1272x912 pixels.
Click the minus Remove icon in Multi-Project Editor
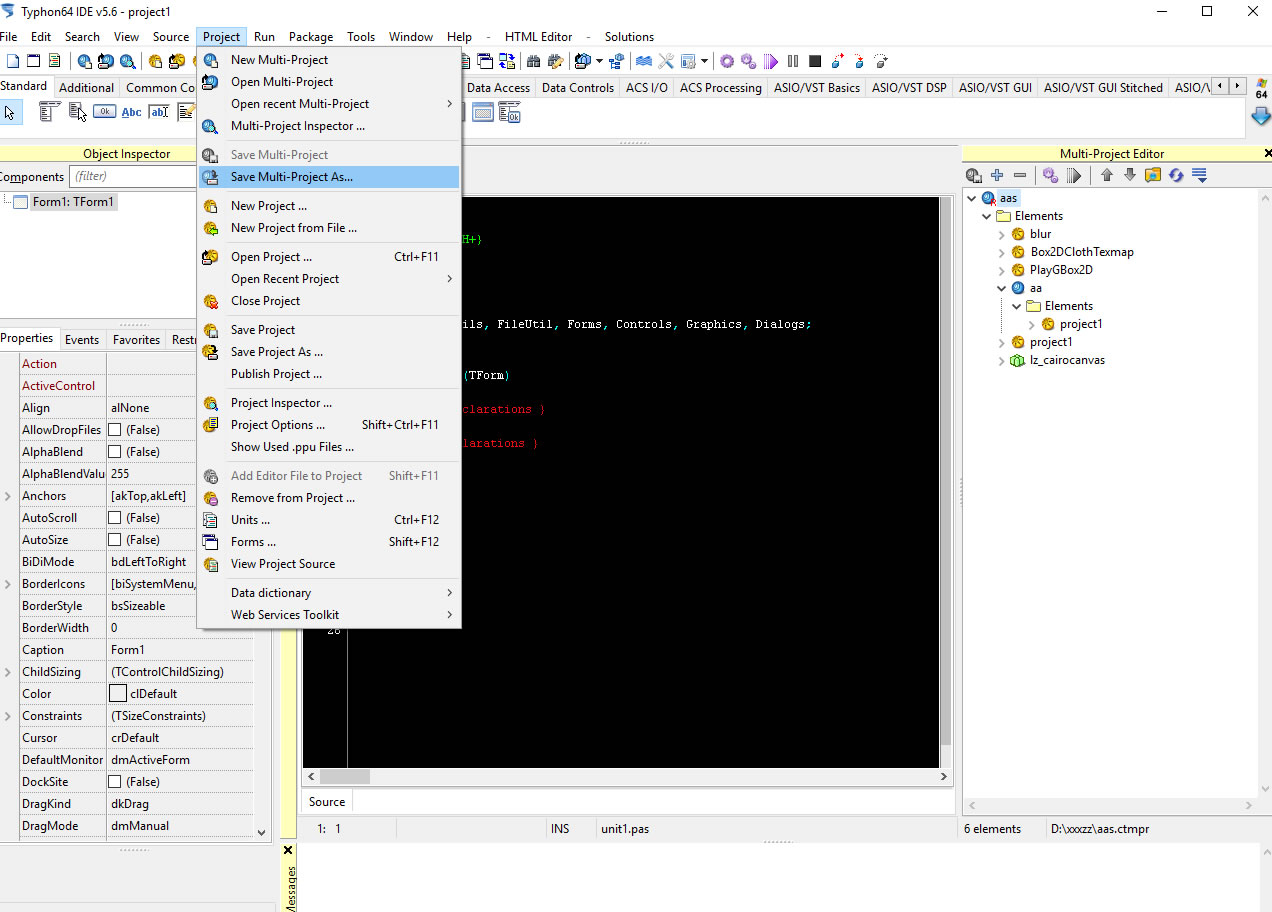pyautogui.click(x=1020, y=176)
